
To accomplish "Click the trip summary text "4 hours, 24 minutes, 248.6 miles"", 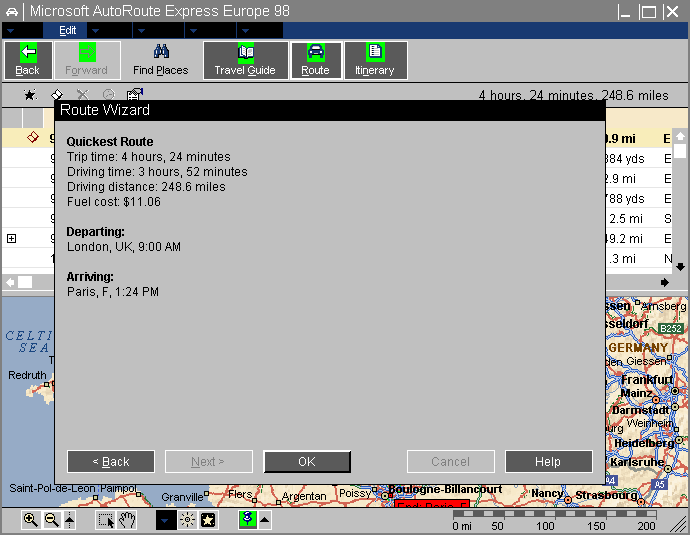I will [x=573, y=95].
